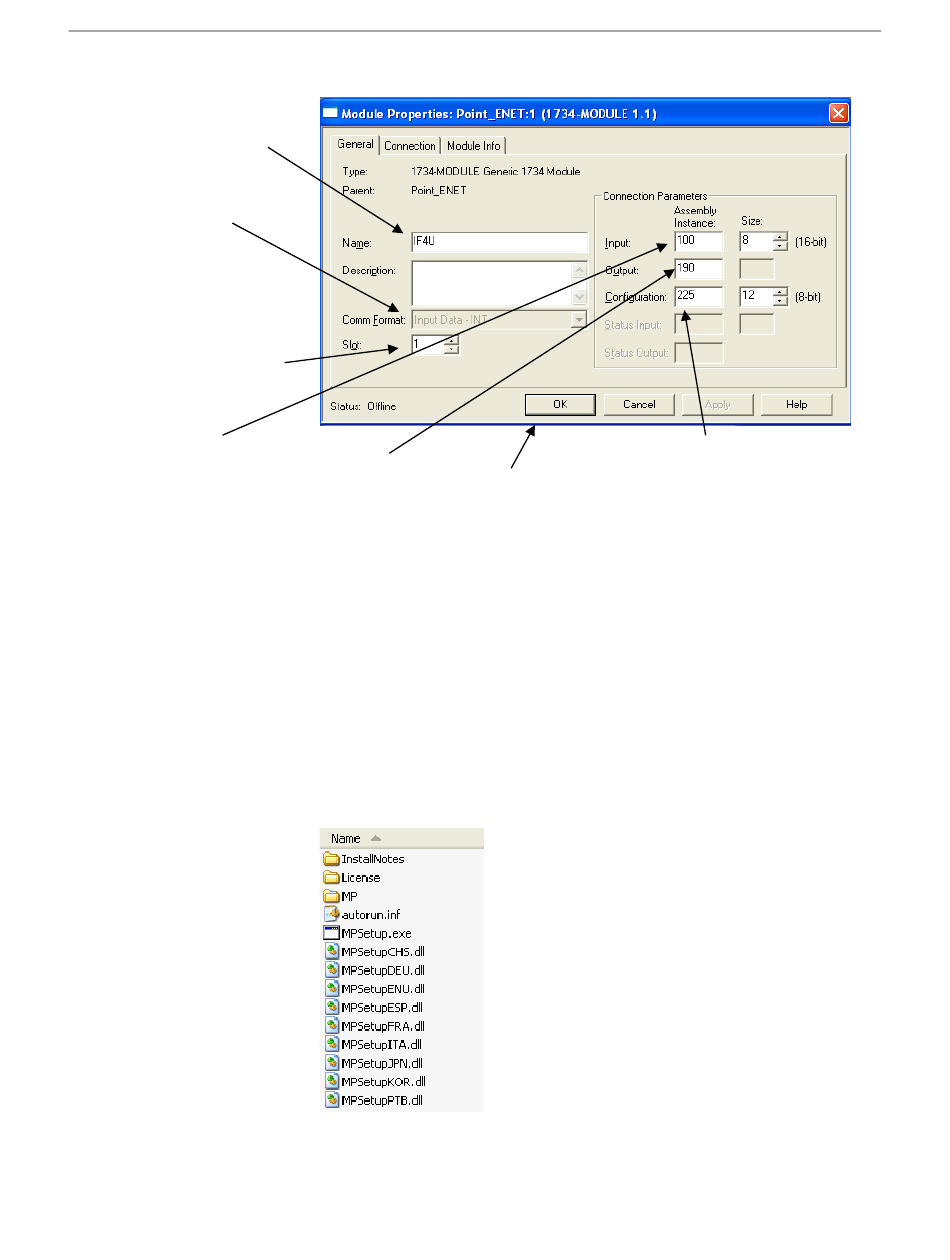This screenshot has height=1260, width=950.
Task: Switch to the Module Info tab
Action: pyautogui.click(x=474, y=146)
